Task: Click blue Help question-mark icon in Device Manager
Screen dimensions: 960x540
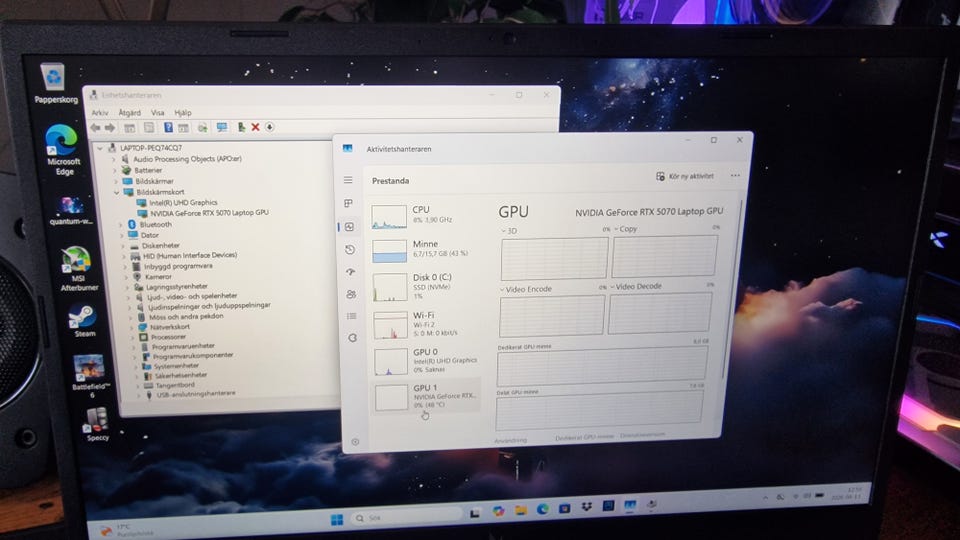Action: (168, 127)
